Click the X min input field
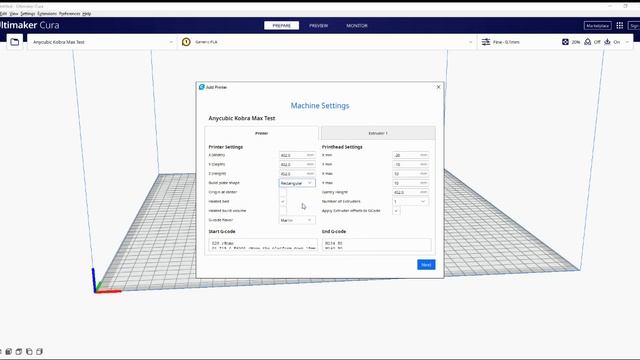The height and width of the screenshot is (360, 640). 411,155
